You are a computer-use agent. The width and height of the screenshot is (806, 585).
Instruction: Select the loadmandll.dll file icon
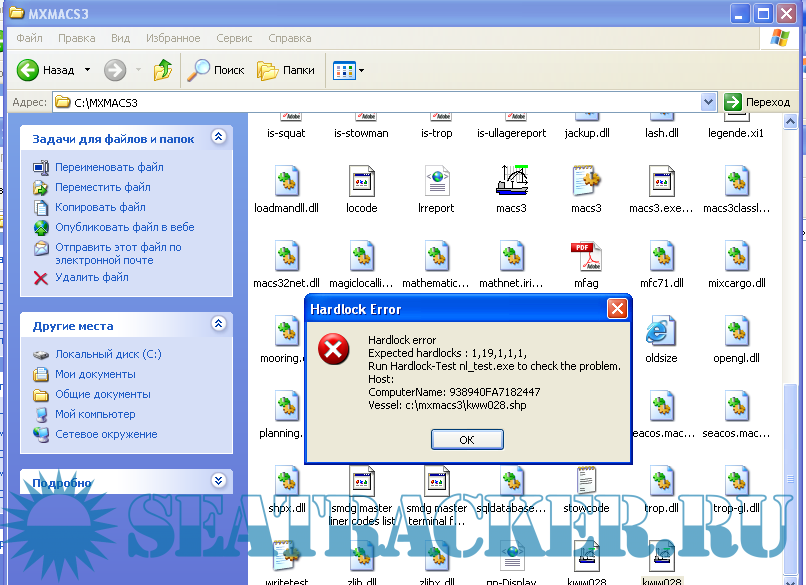(x=286, y=183)
